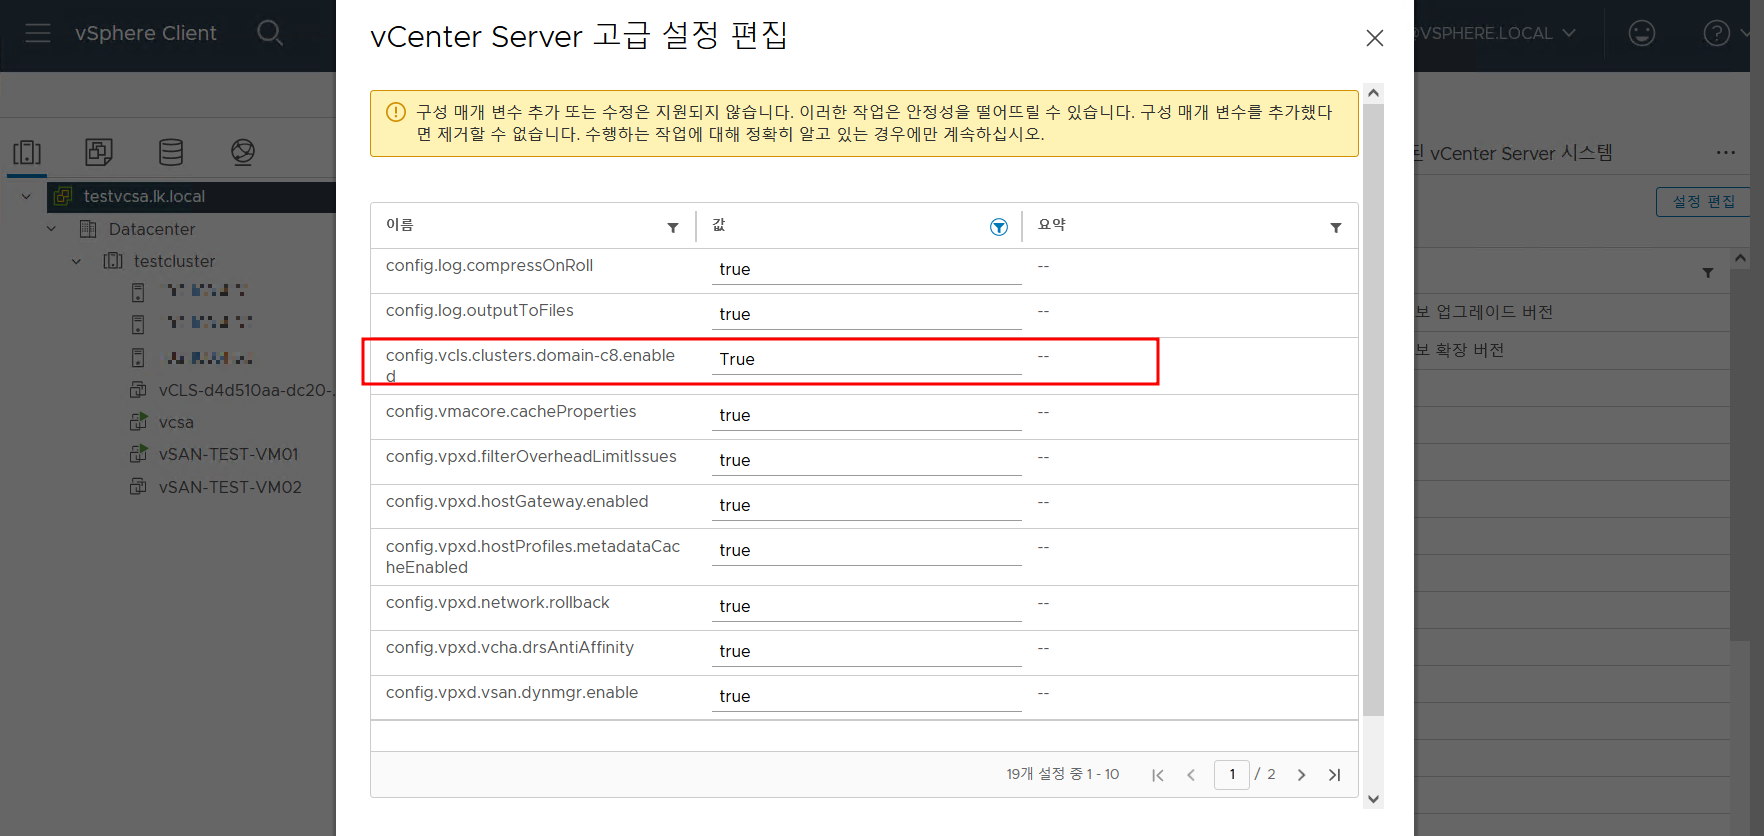Image resolution: width=1764 pixels, height=836 pixels.
Task: Click the search magnifier icon
Action: point(270,33)
